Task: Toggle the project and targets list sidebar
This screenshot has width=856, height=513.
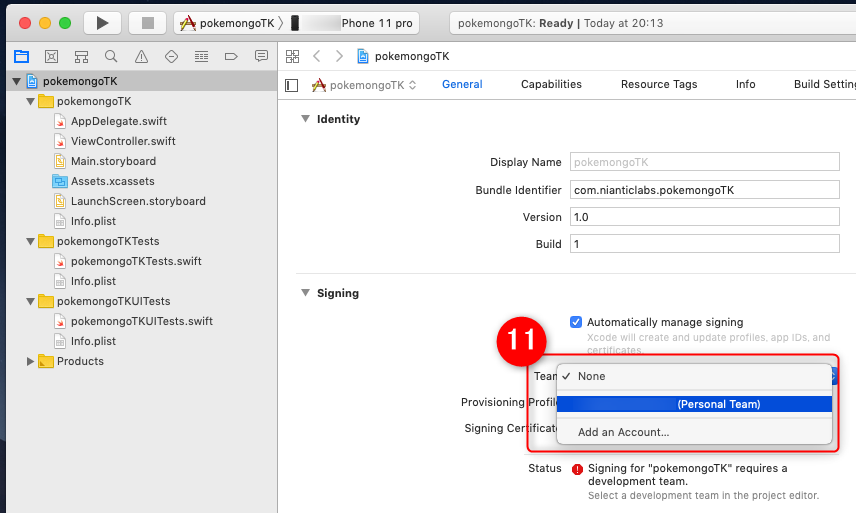Action: 292,85
